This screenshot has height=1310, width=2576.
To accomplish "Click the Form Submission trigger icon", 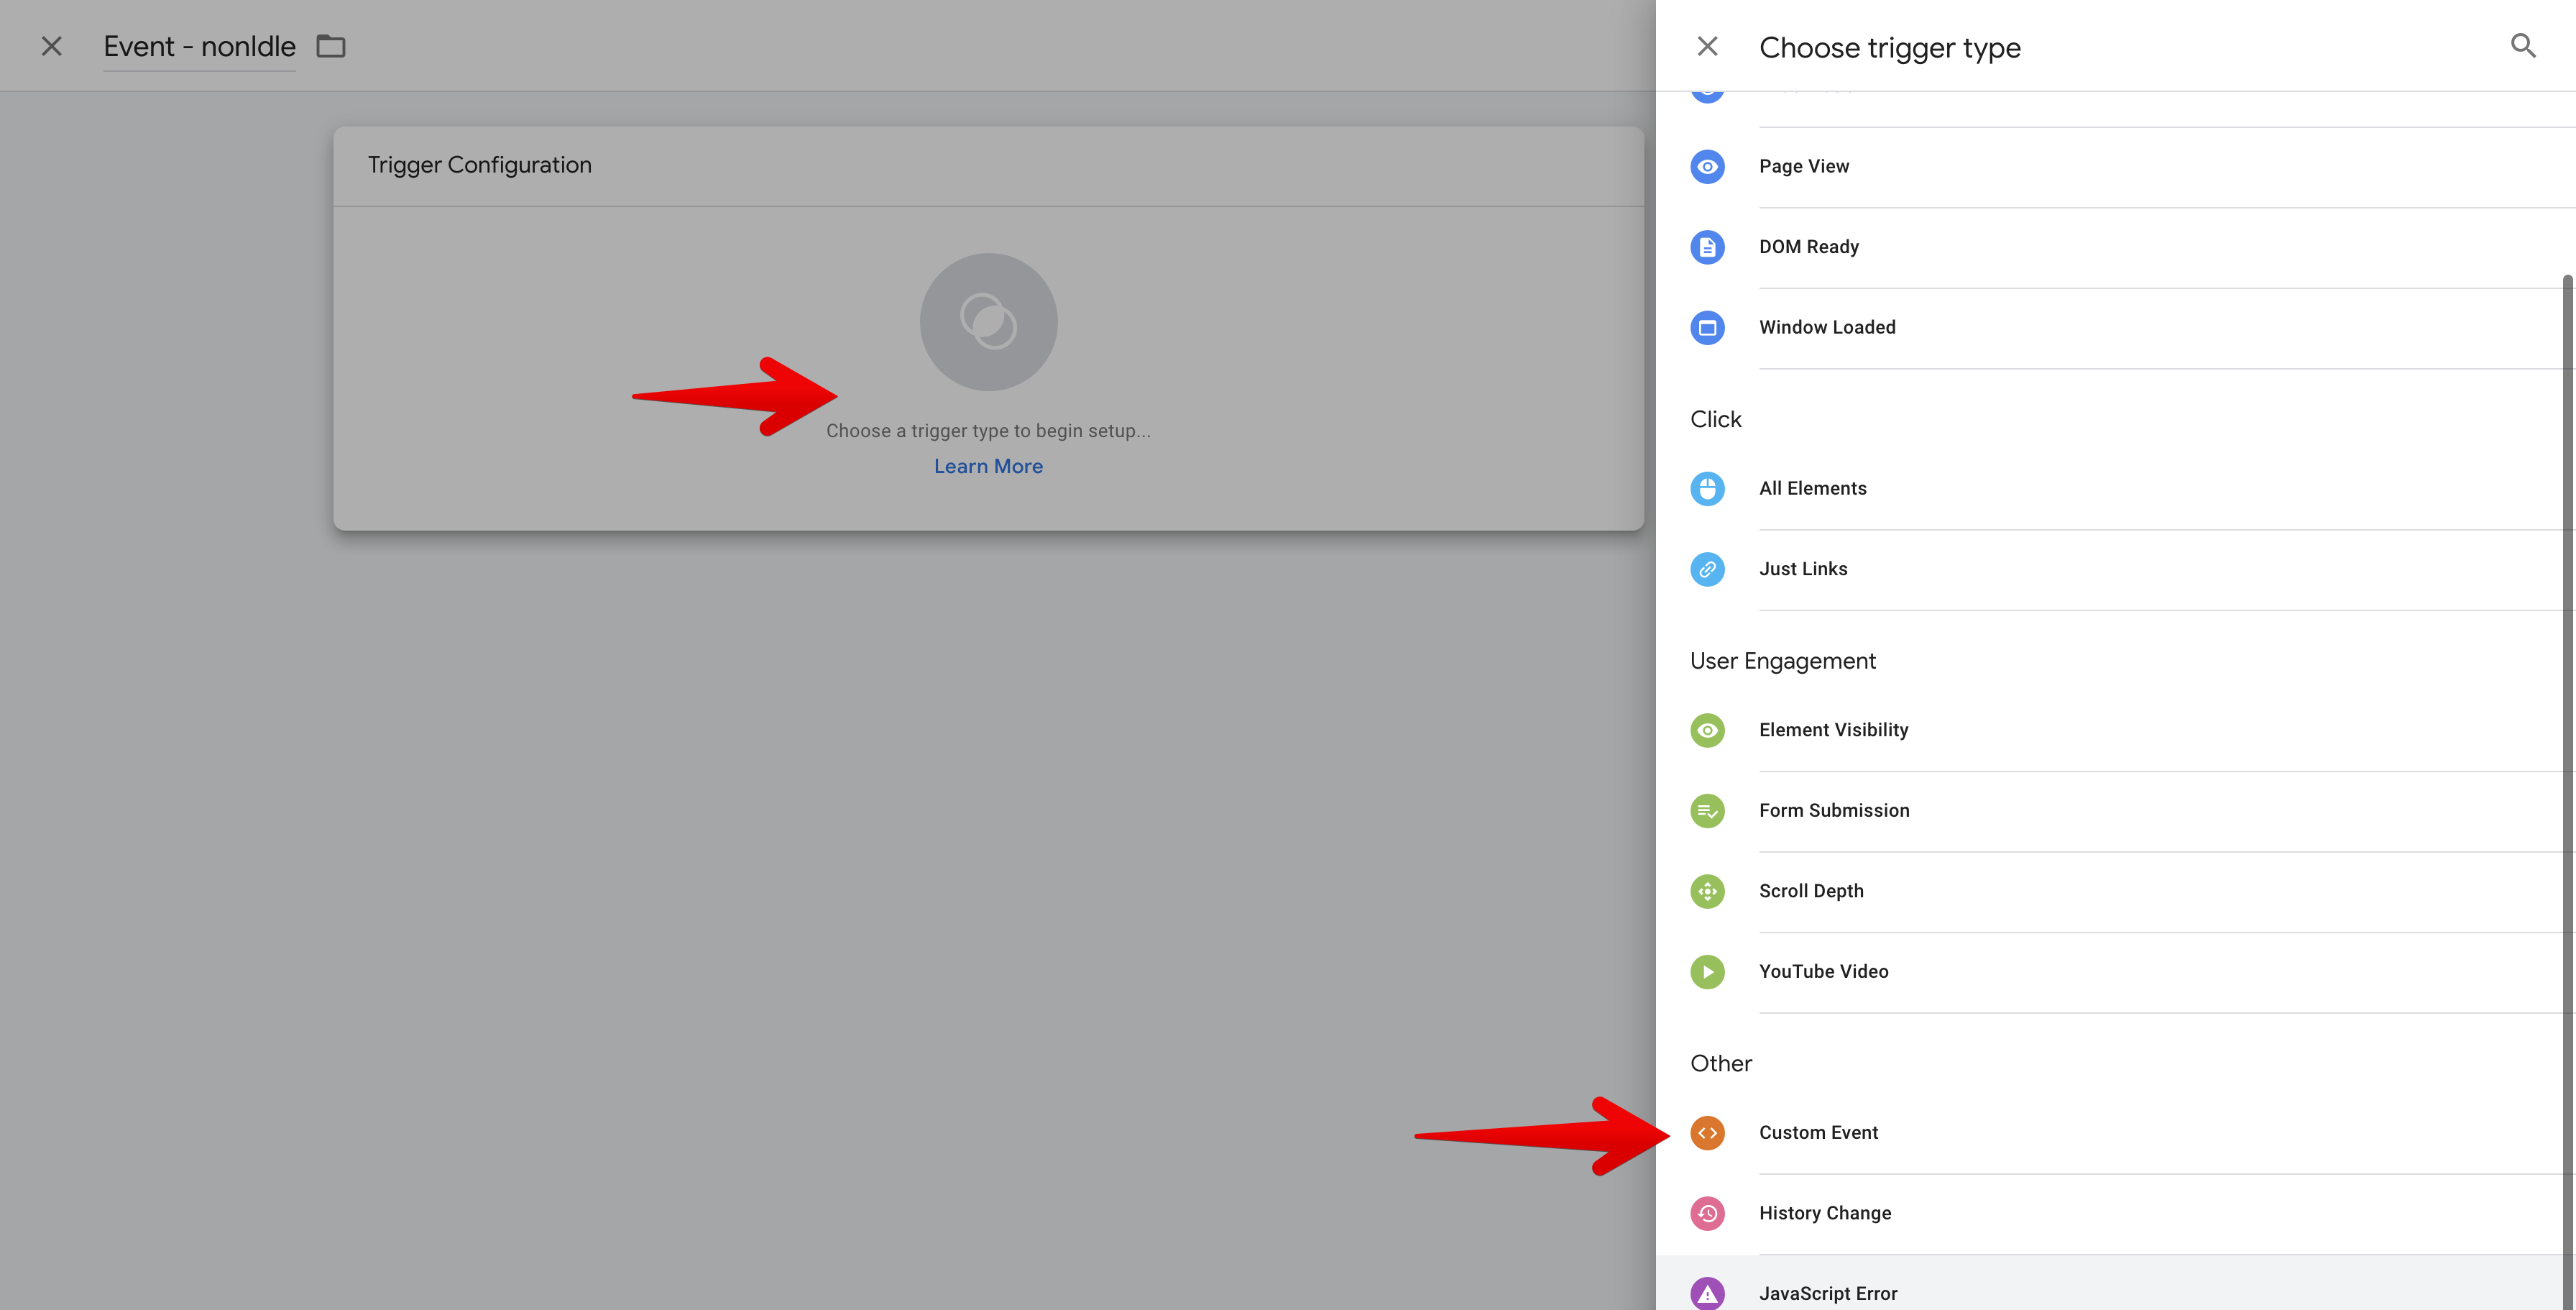I will (x=1707, y=811).
